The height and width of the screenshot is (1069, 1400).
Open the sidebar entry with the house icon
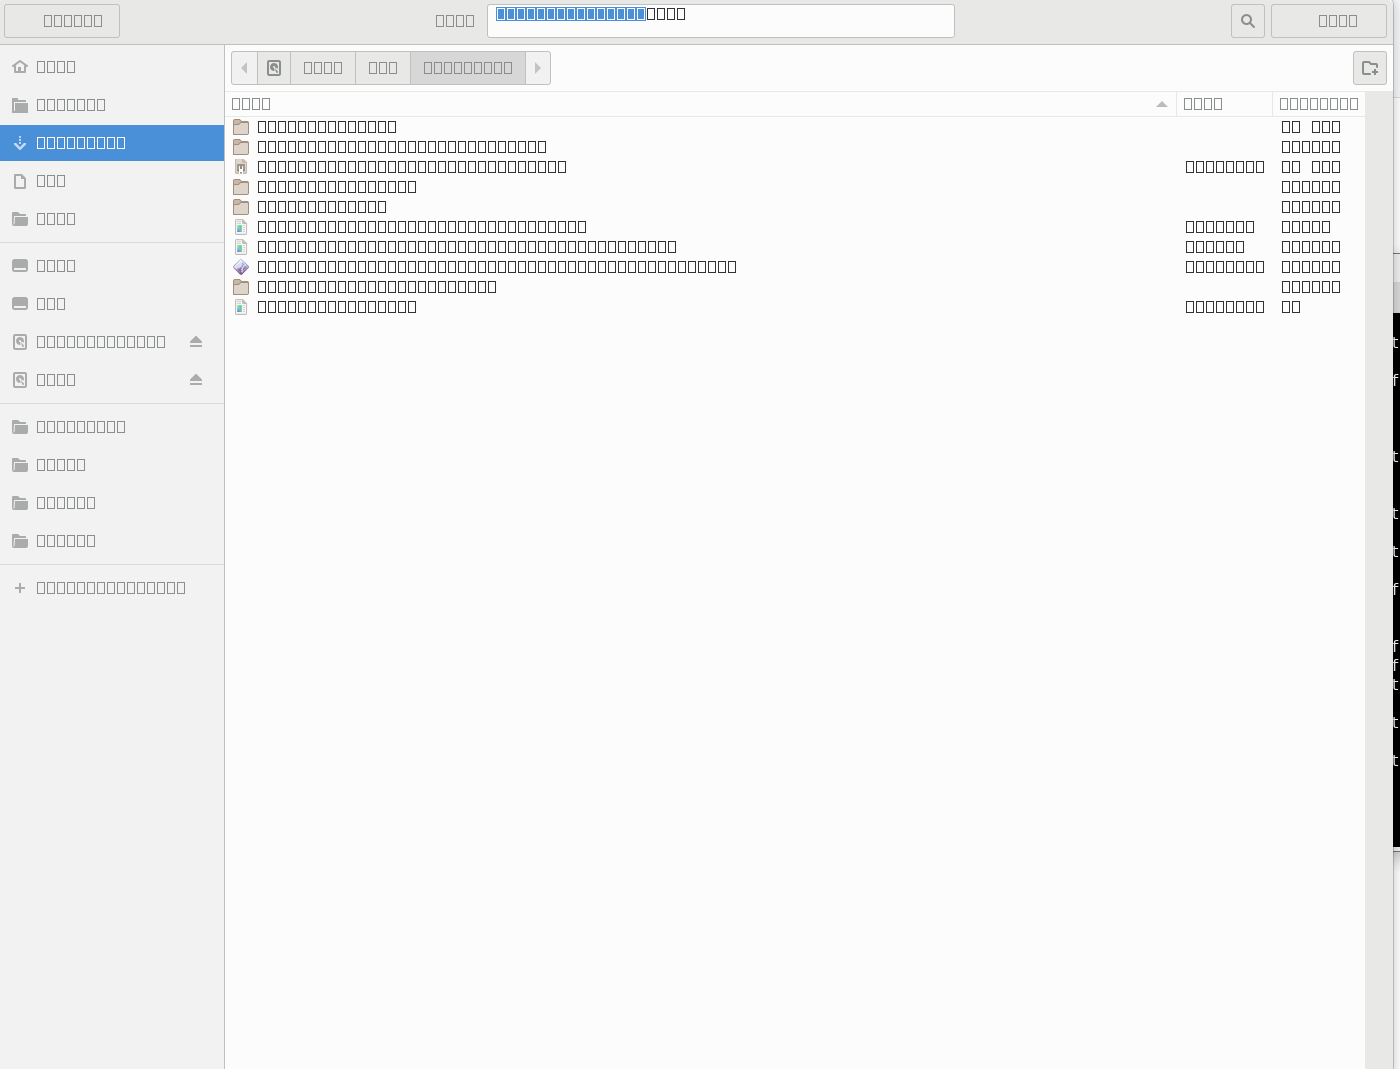(112, 67)
